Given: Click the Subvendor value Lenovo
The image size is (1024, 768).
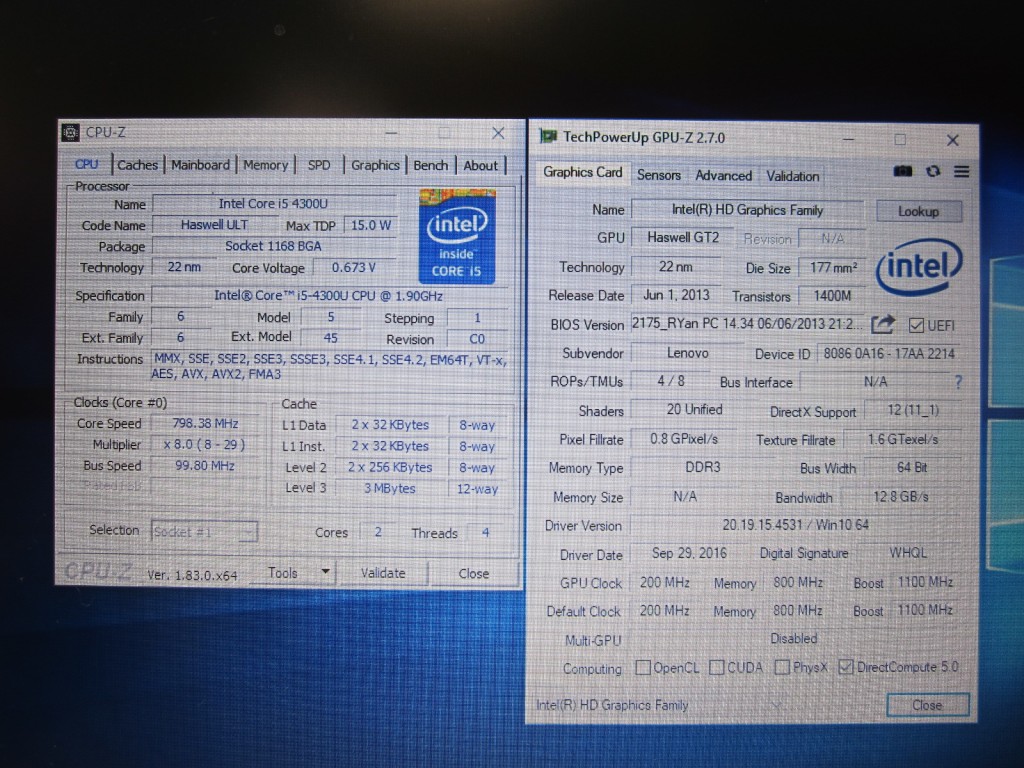Looking at the screenshot, I should click(x=687, y=353).
